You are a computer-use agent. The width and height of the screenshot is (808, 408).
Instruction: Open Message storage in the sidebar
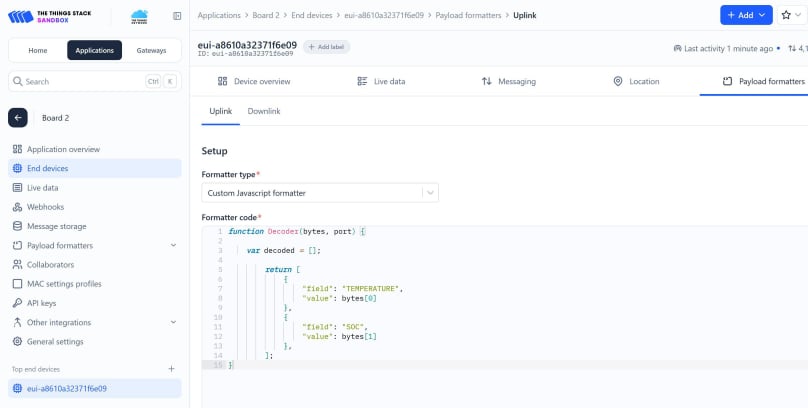pos(95,226)
